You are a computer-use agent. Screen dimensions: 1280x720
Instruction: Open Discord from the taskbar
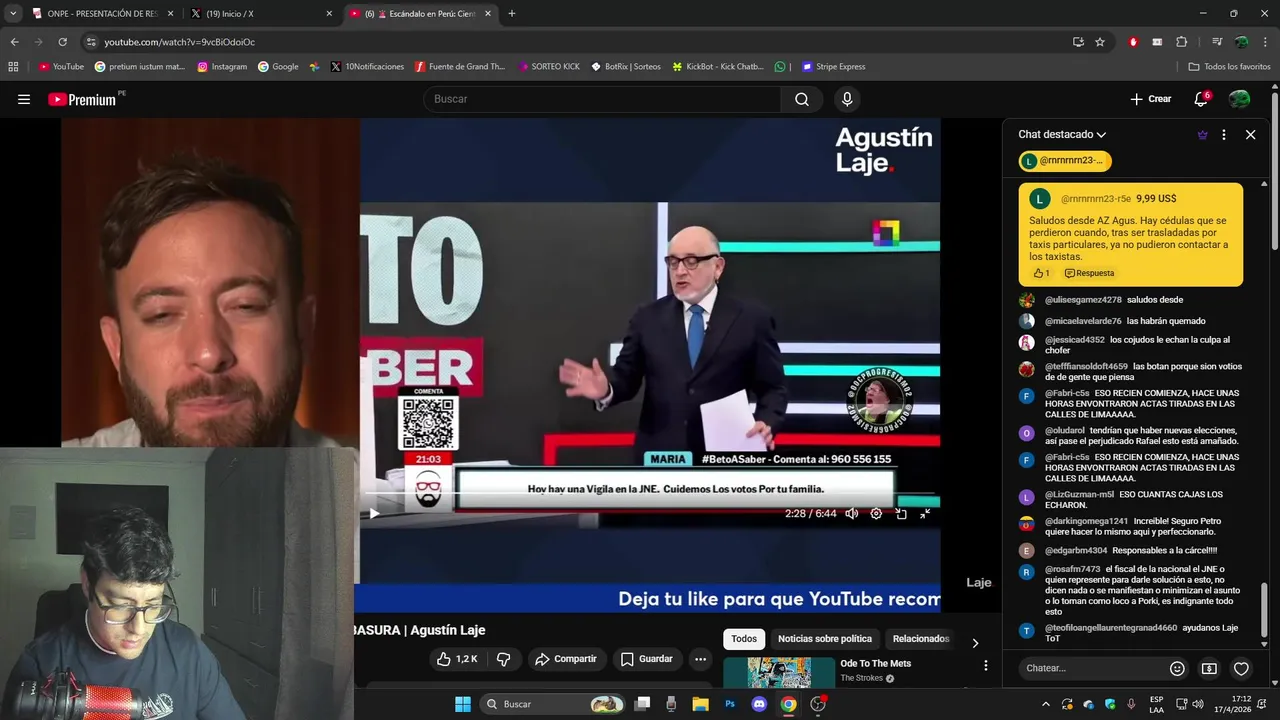coord(759,704)
